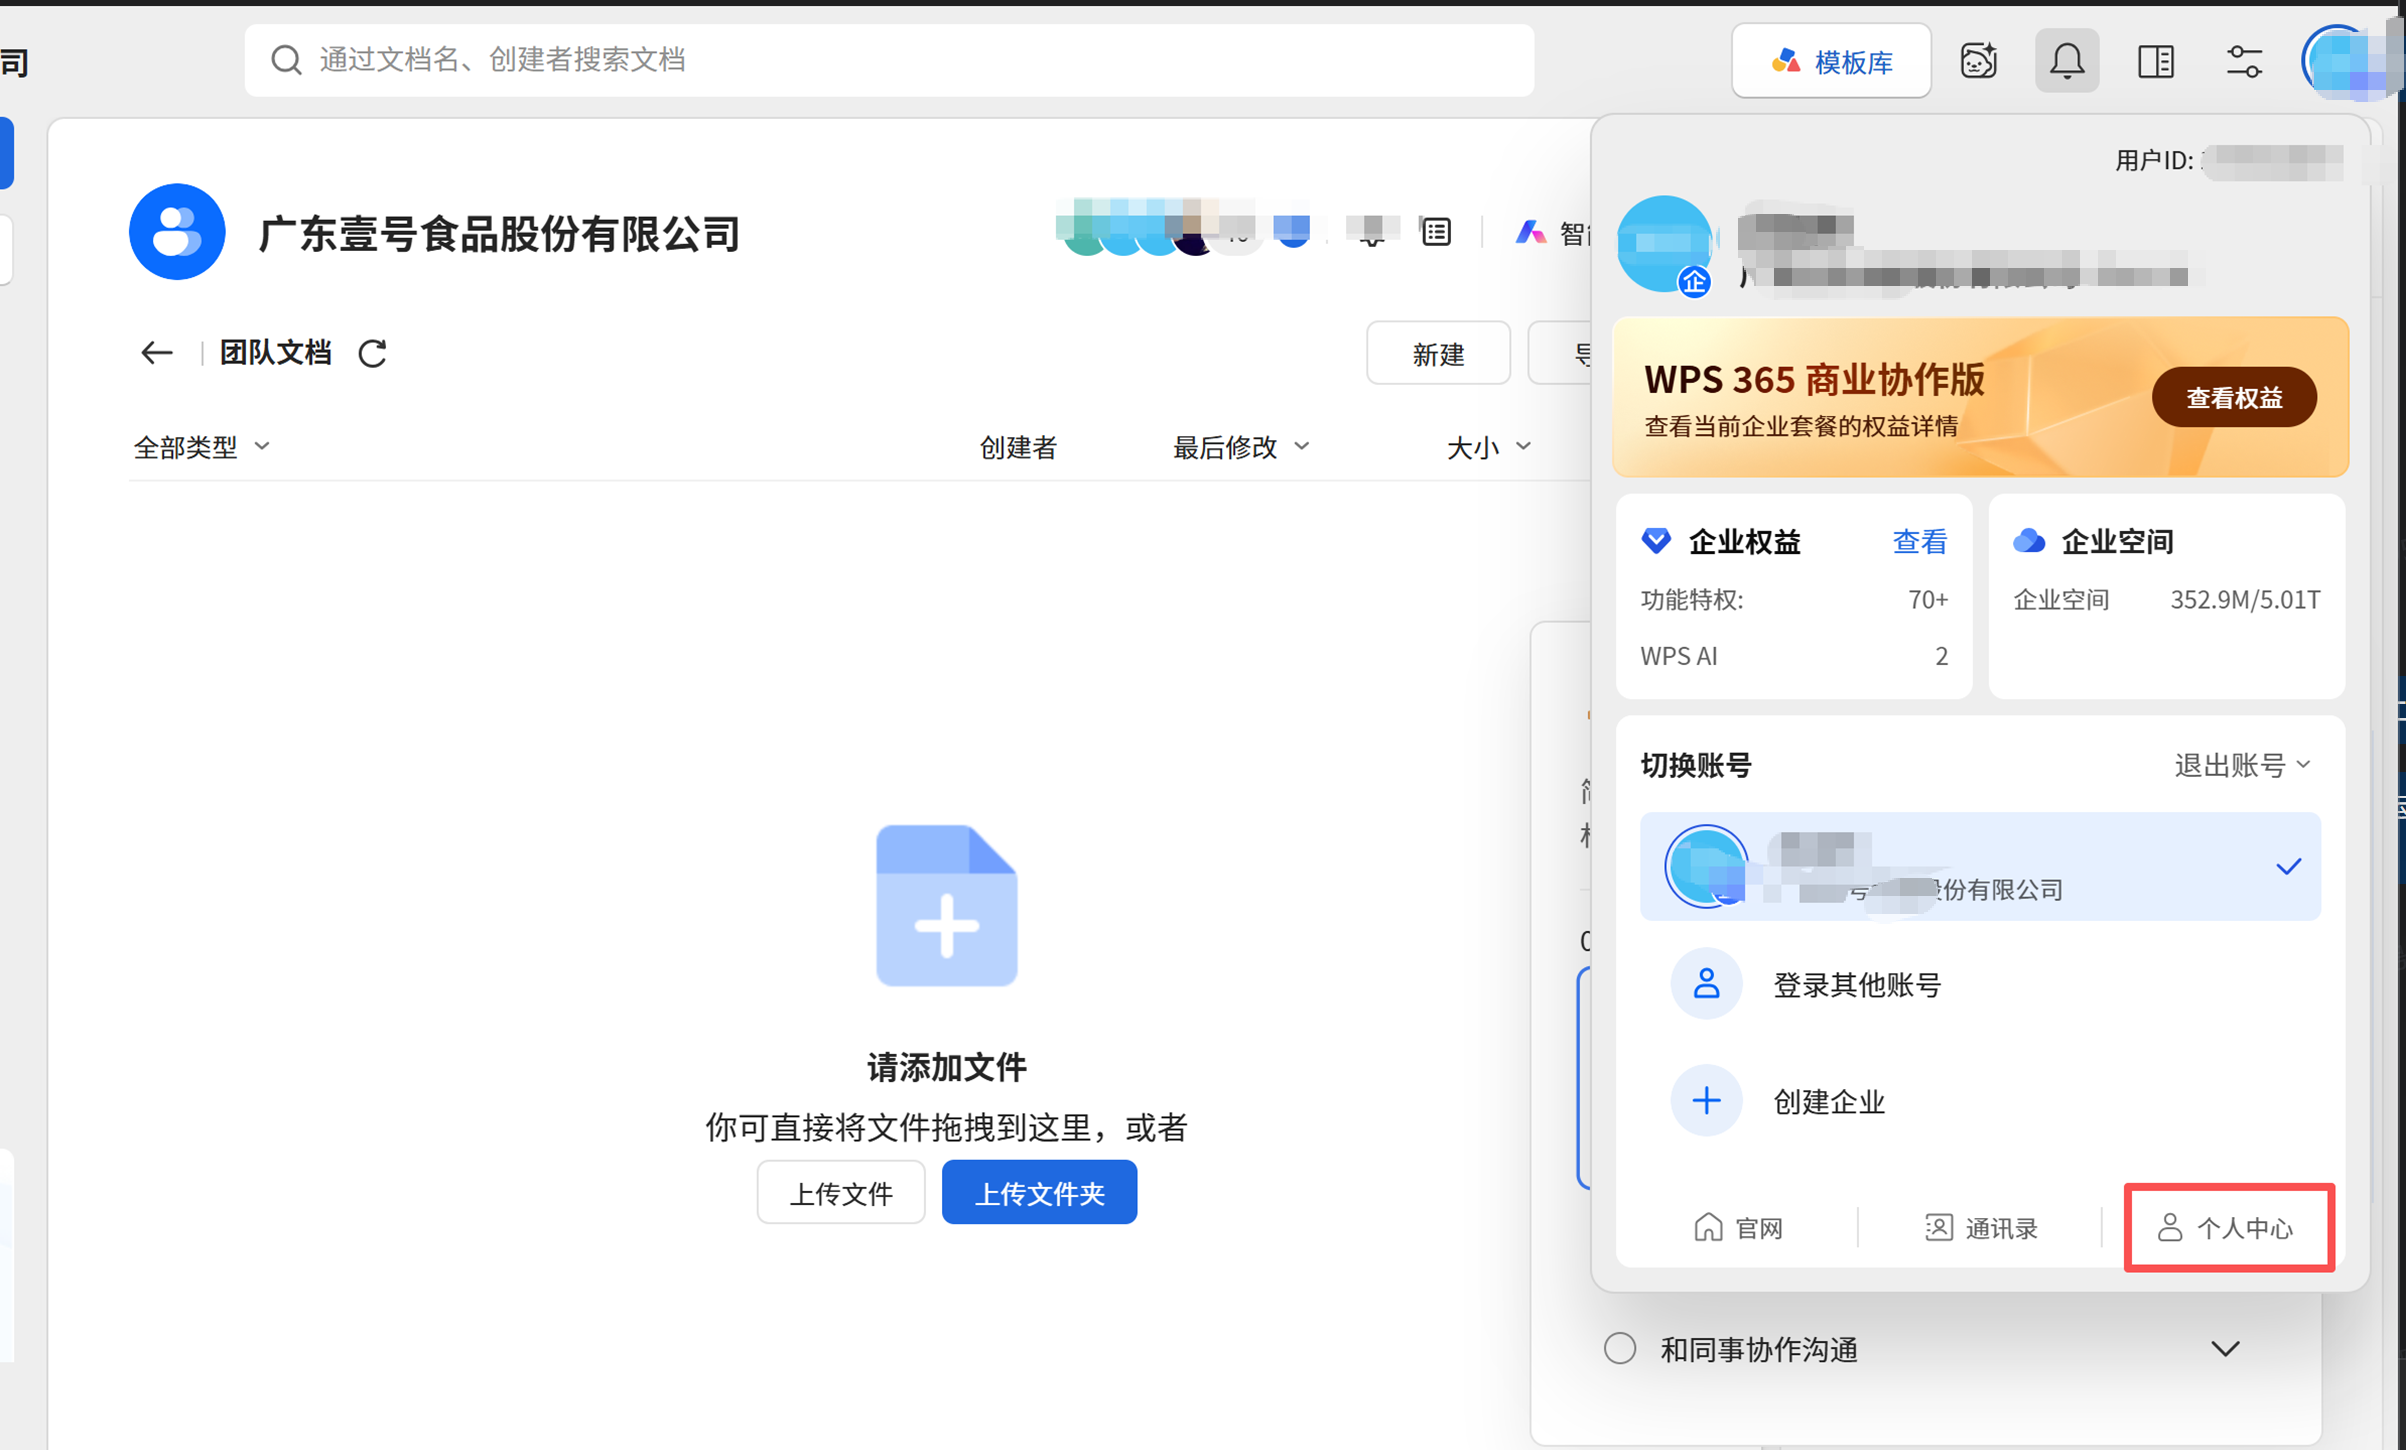Click the user avatar at top right
Image resolution: width=2406 pixels, height=1450 pixels.
click(x=2340, y=62)
